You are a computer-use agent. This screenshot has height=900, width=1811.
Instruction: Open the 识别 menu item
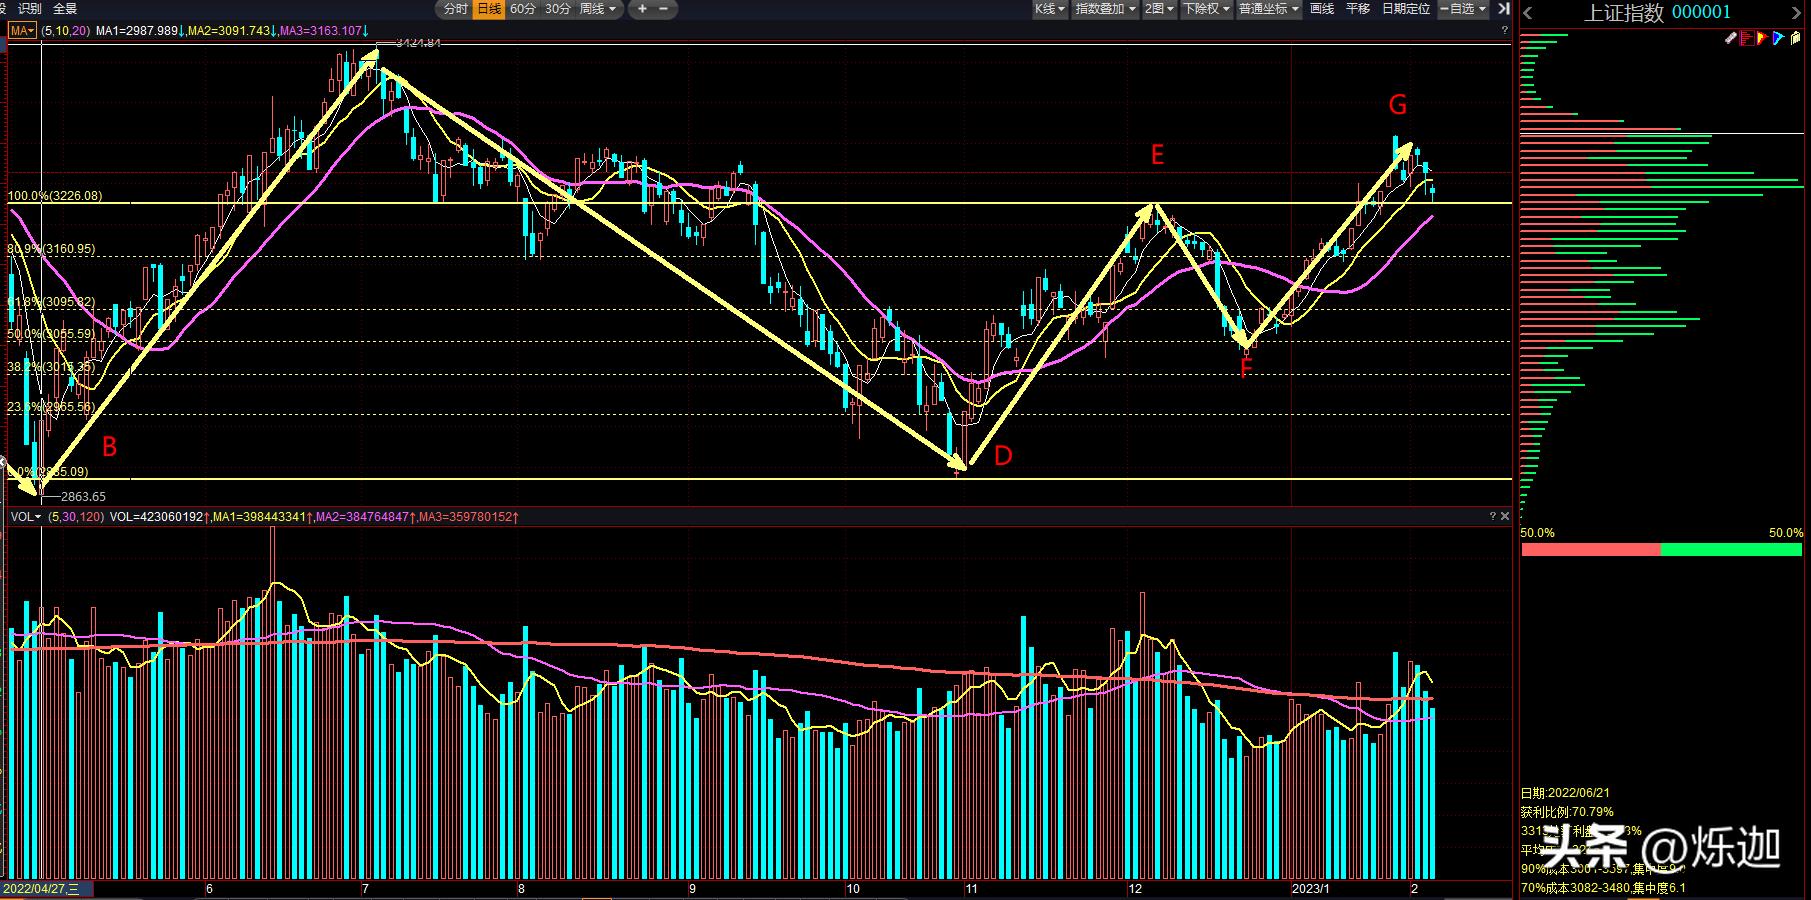tap(30, 9)
